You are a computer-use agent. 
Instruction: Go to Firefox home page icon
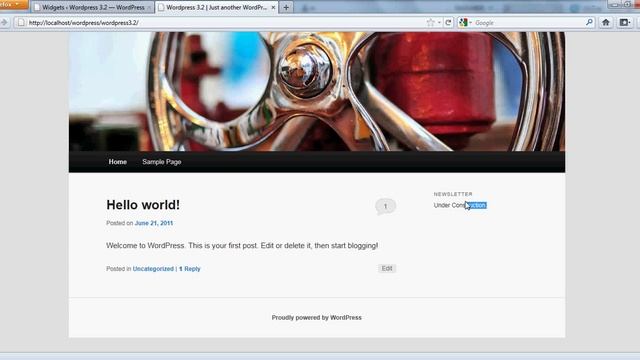606,22
